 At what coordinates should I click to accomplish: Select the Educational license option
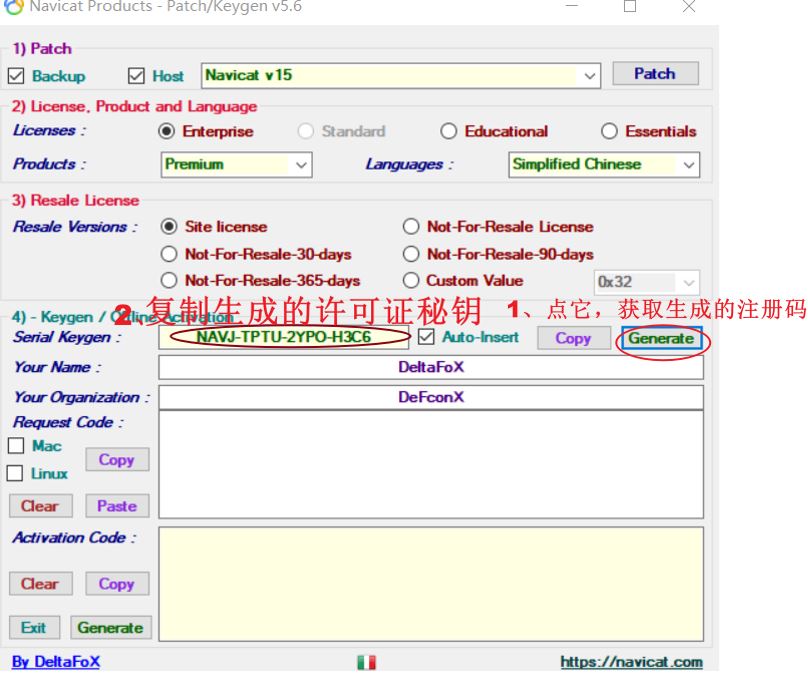coord(448,131)
